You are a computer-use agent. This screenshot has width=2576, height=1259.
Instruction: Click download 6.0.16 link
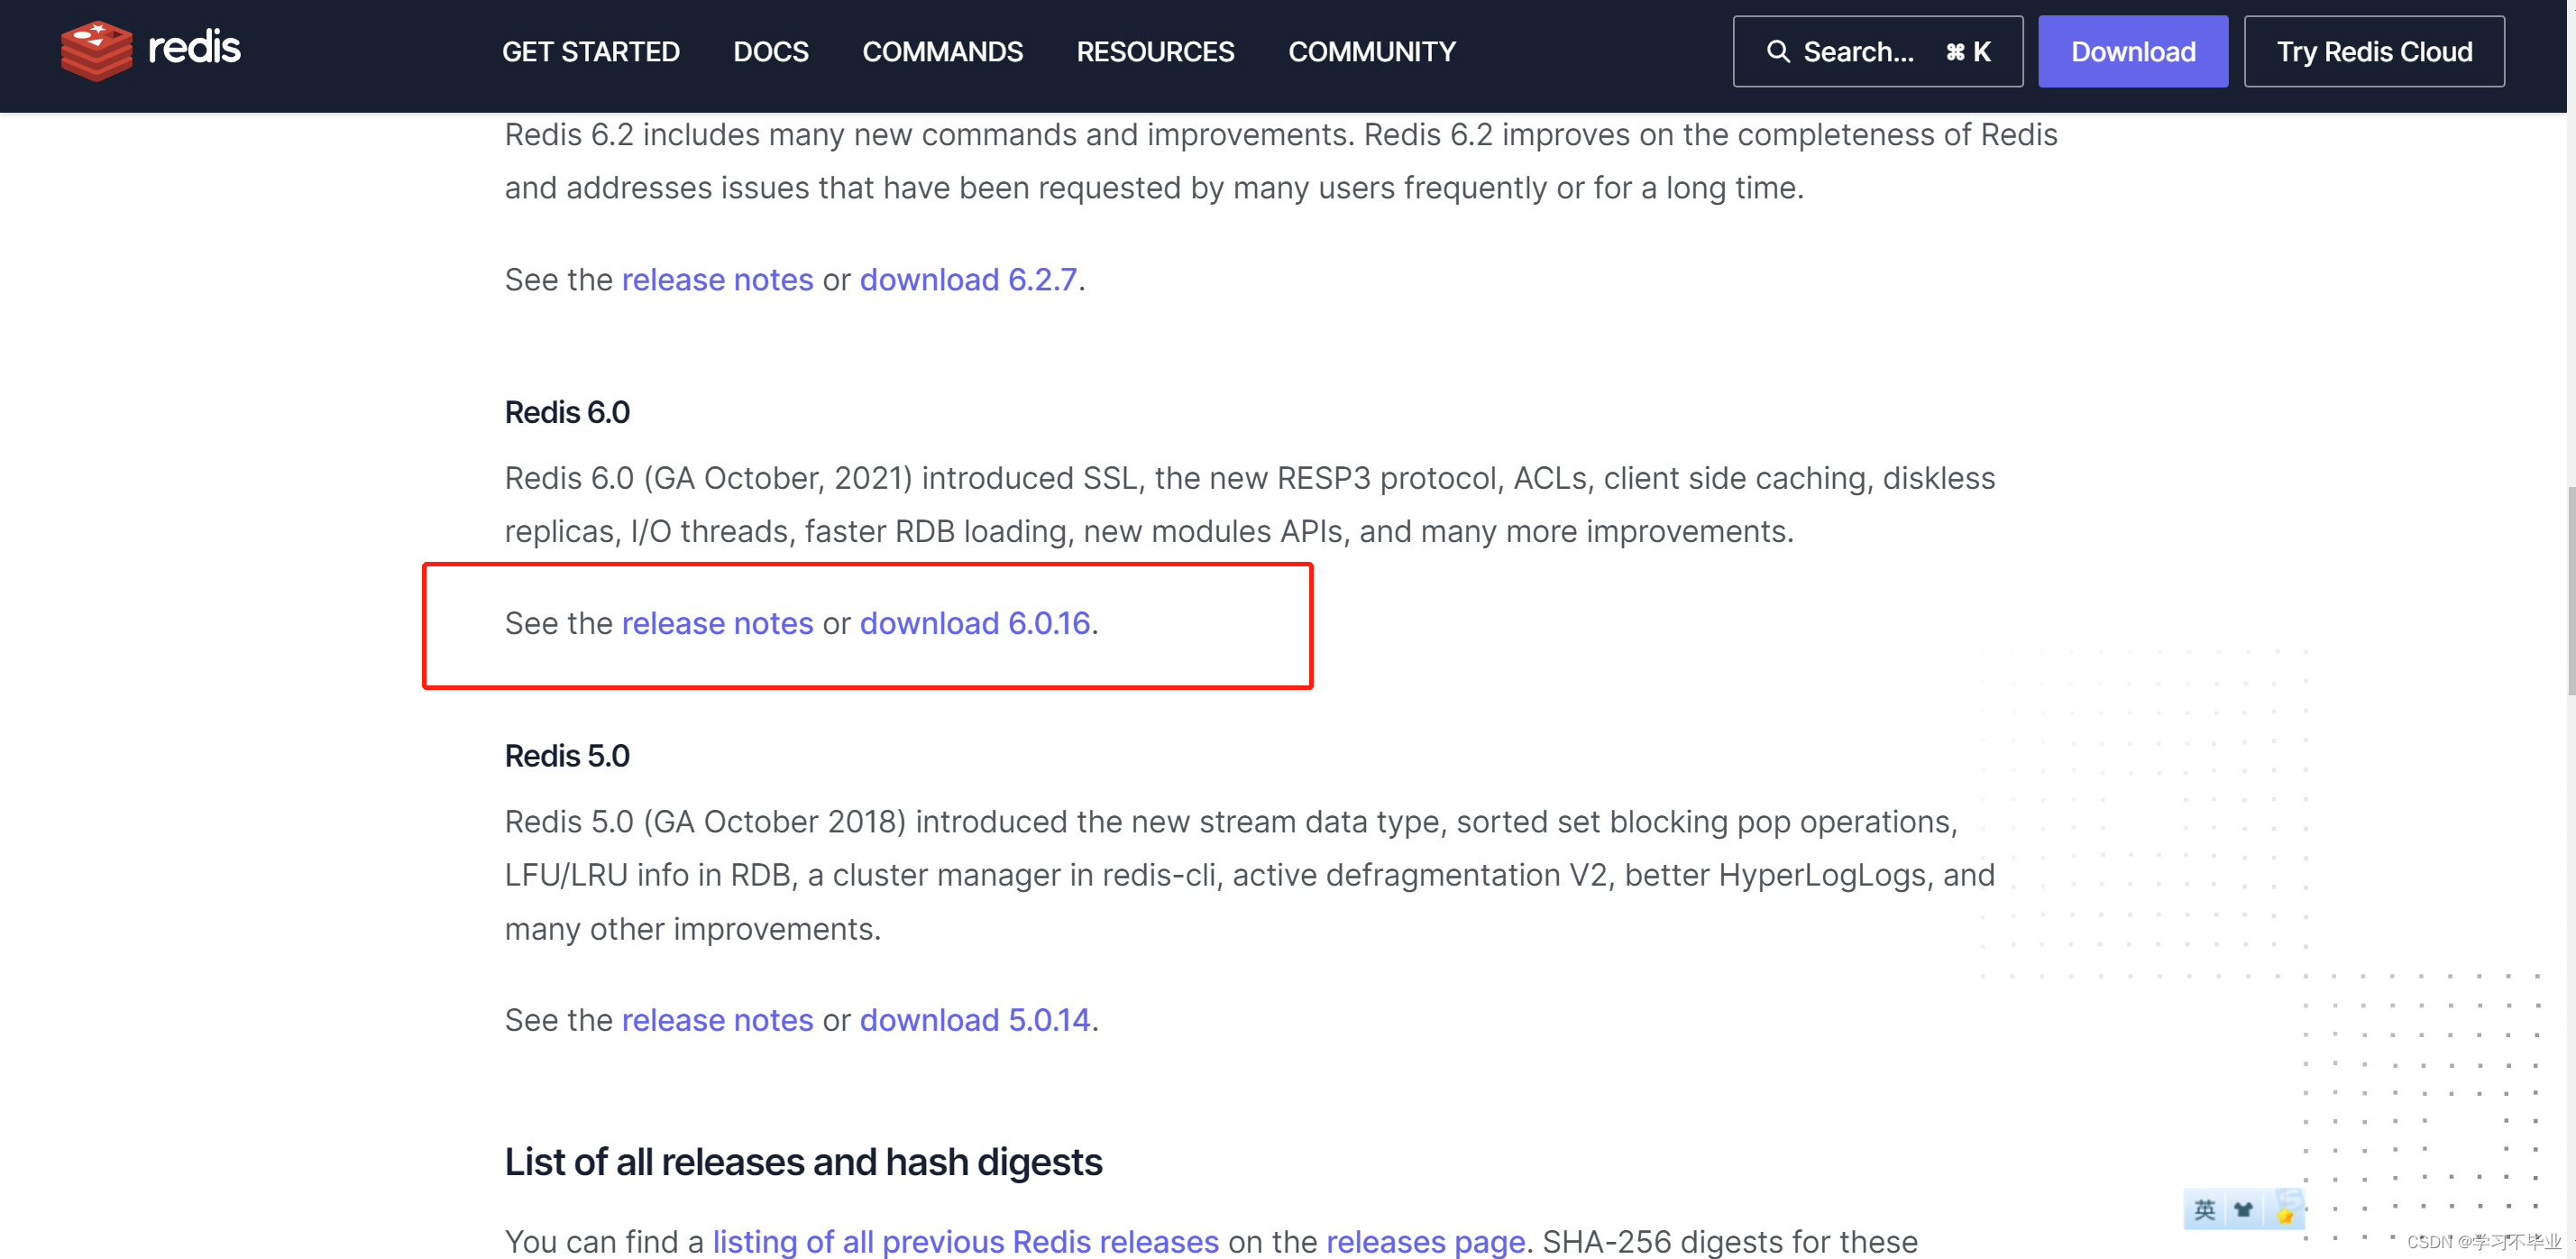click(x=975, y=623)
